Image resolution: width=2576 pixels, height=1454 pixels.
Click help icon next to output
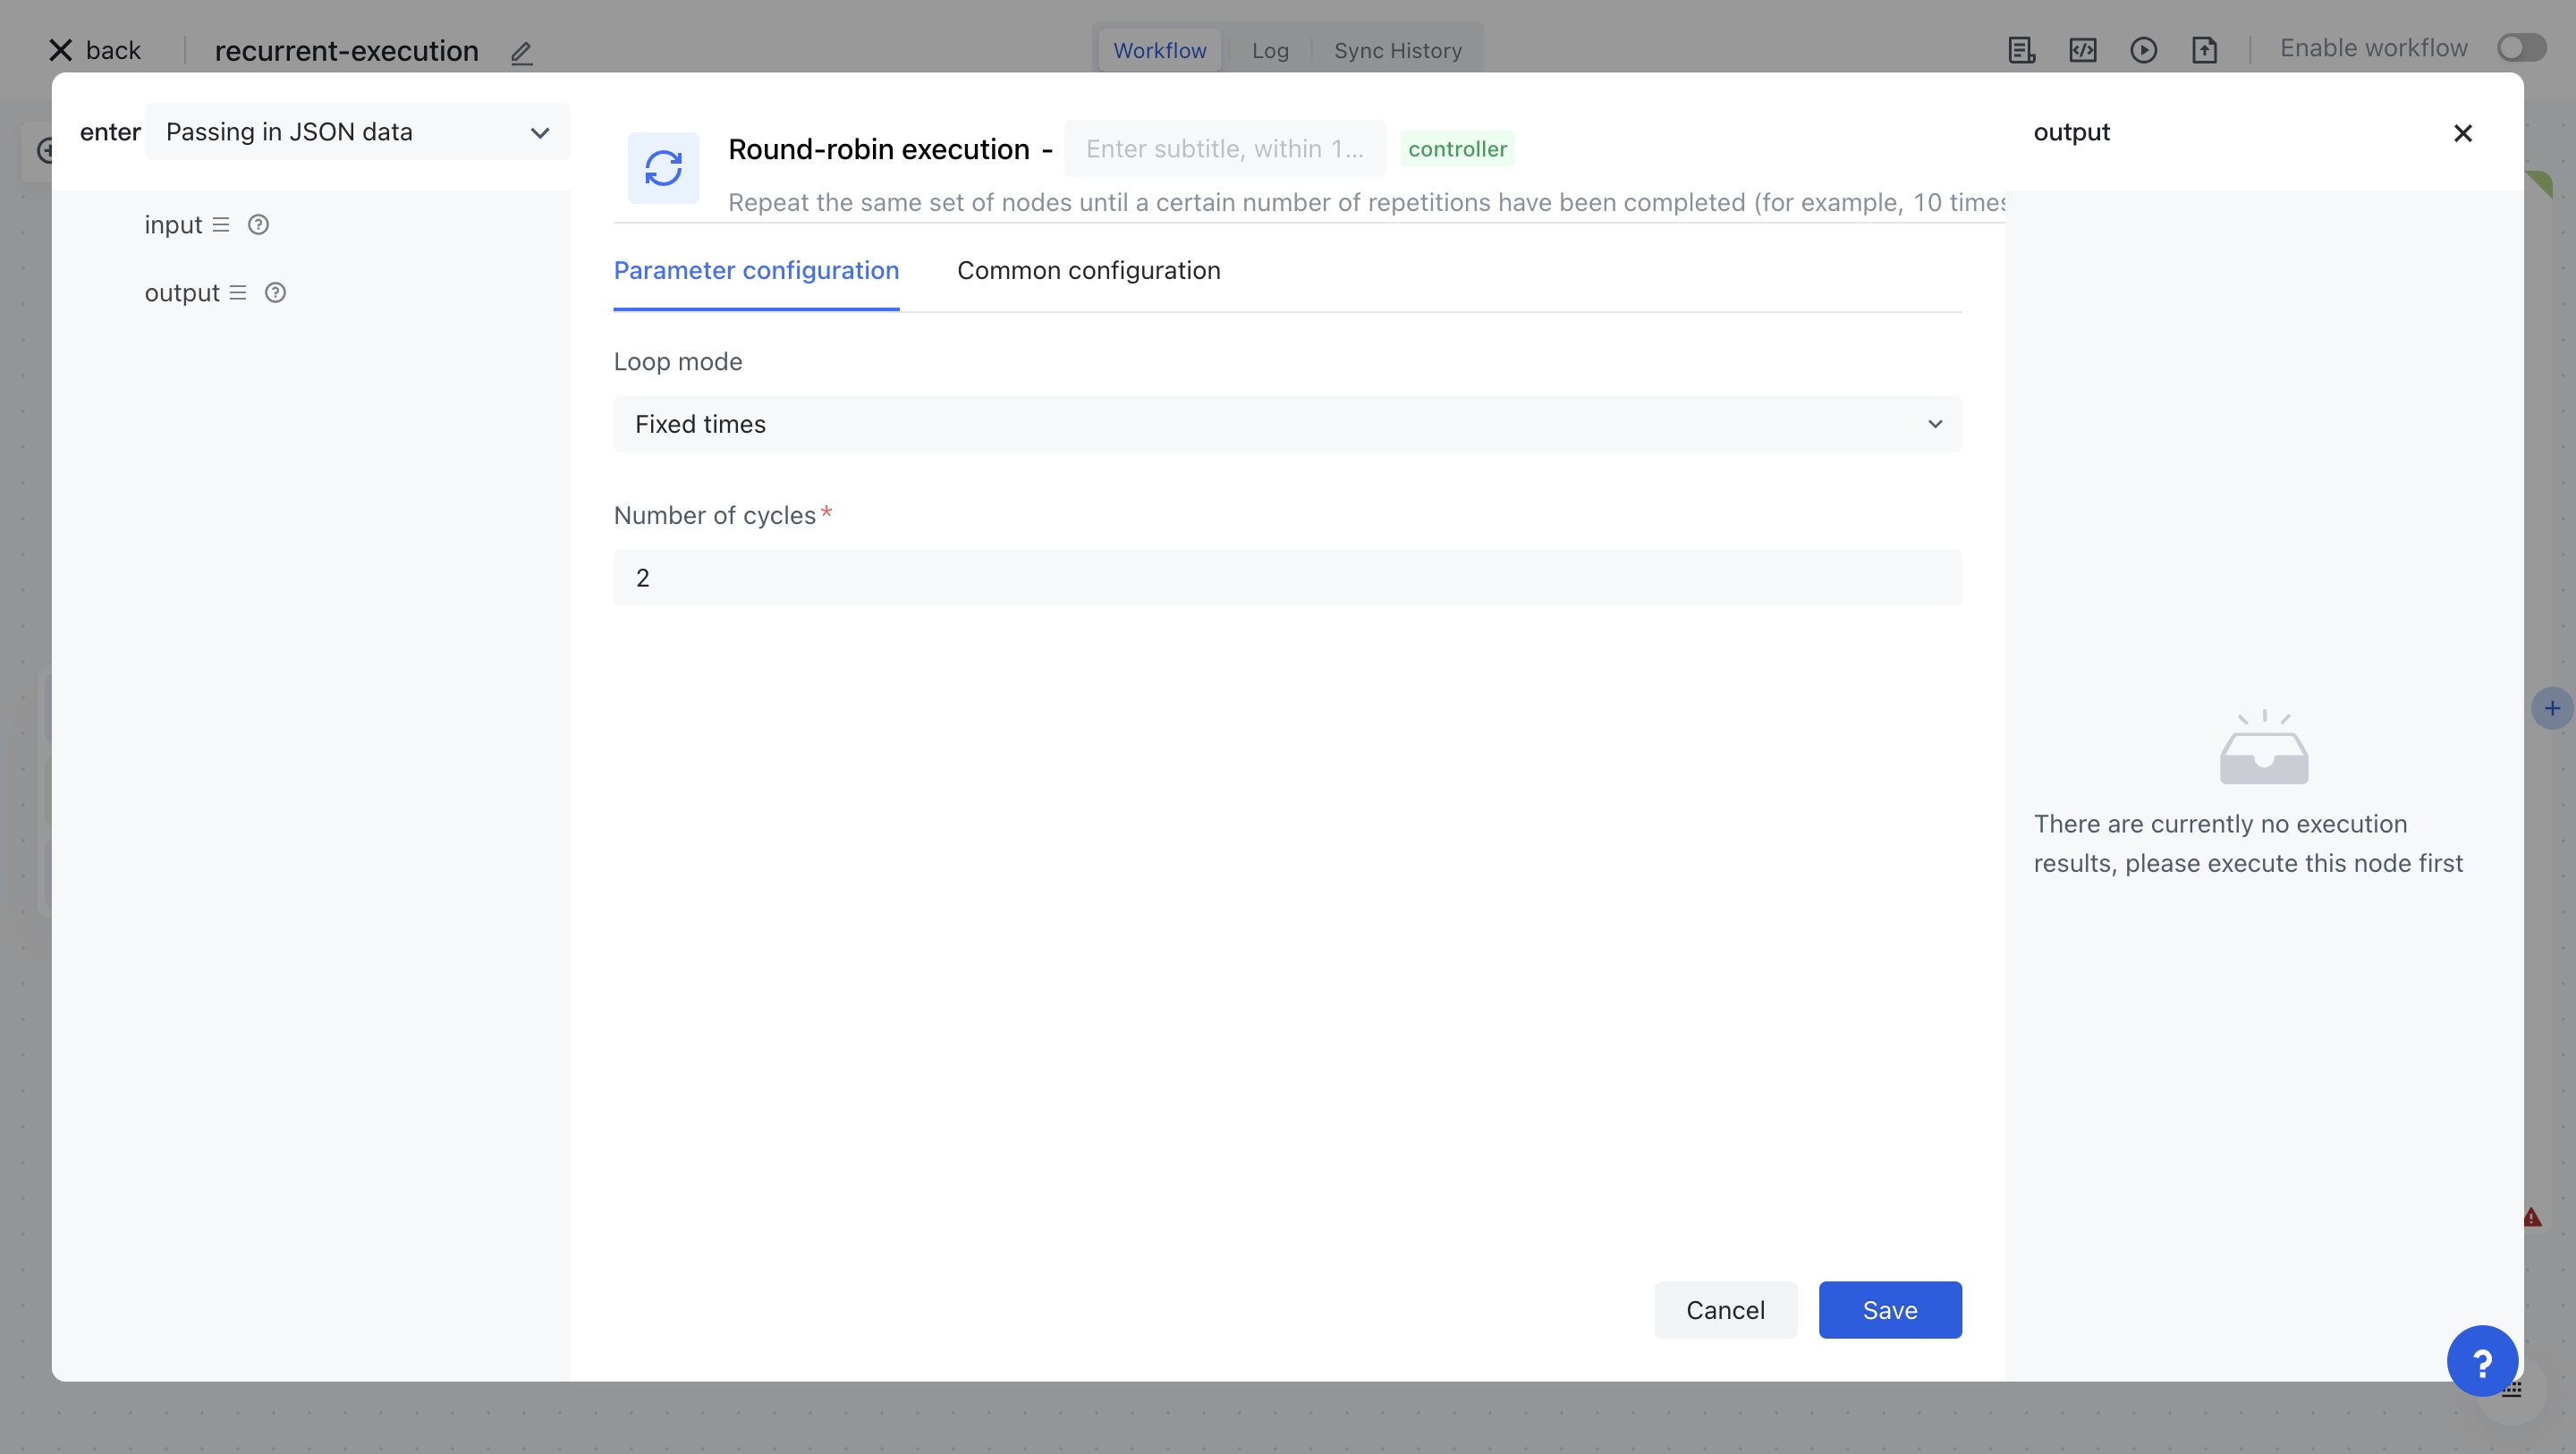[275, 293]
